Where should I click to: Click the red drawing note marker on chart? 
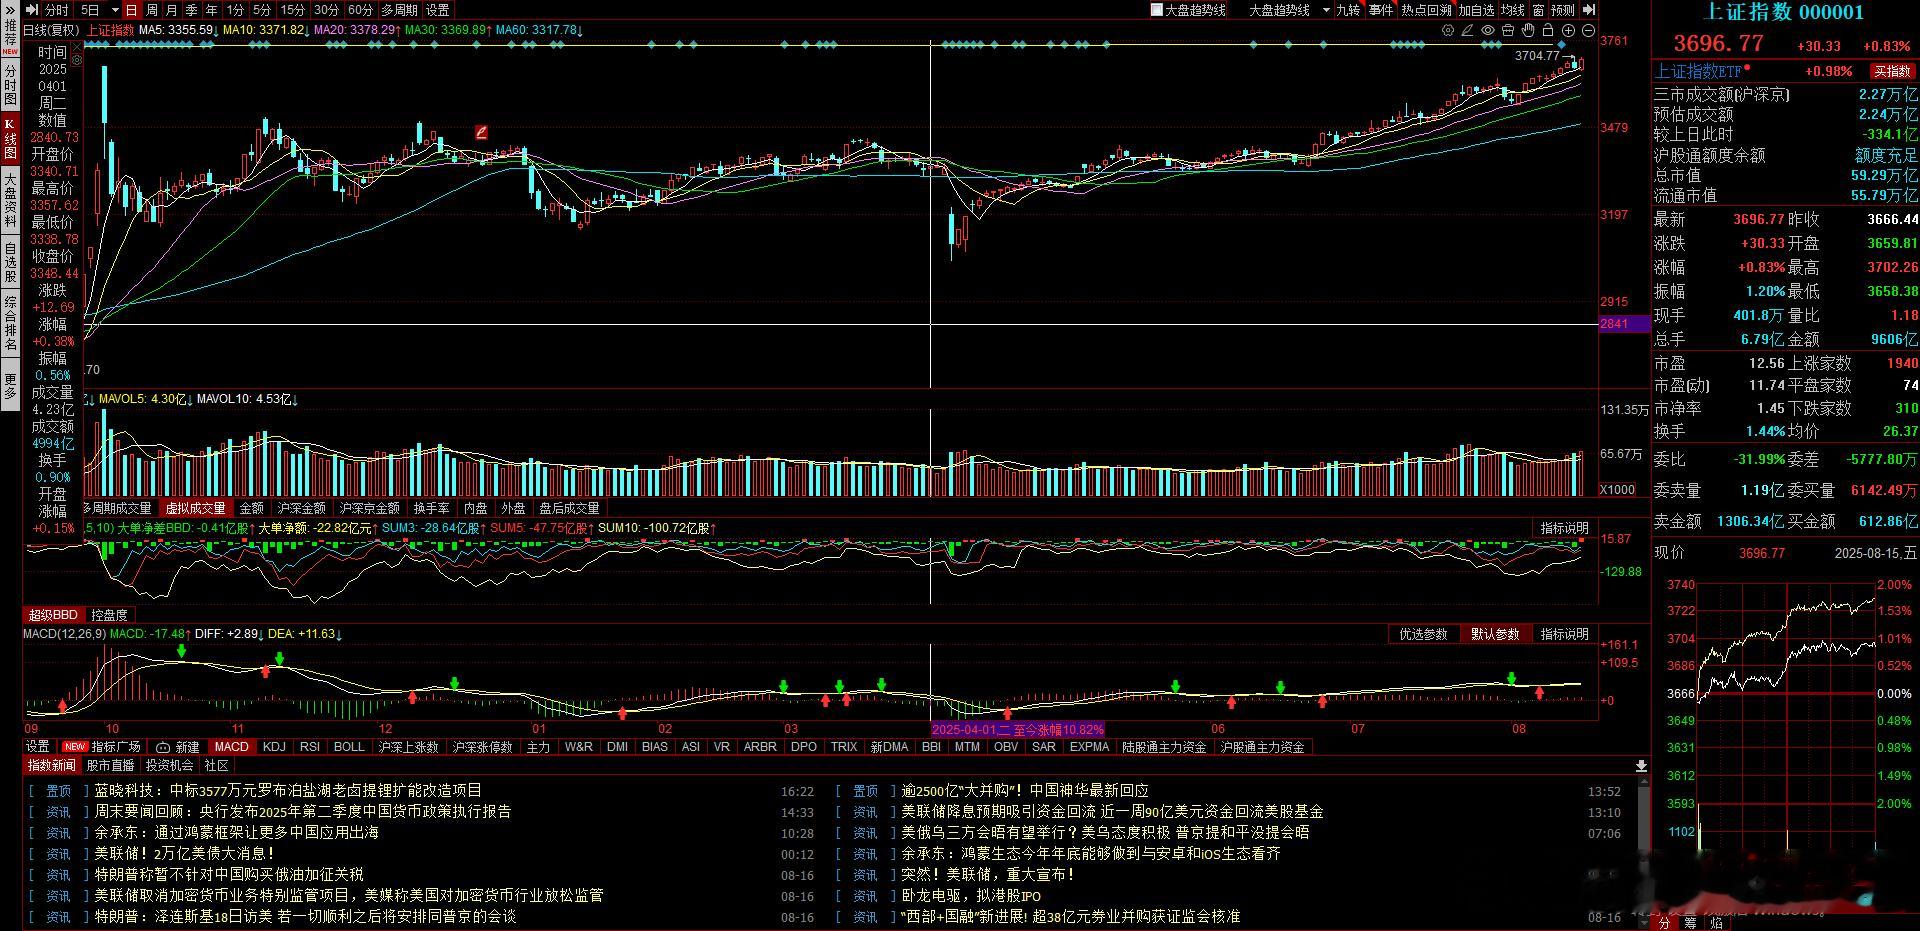tap(481, 132)
